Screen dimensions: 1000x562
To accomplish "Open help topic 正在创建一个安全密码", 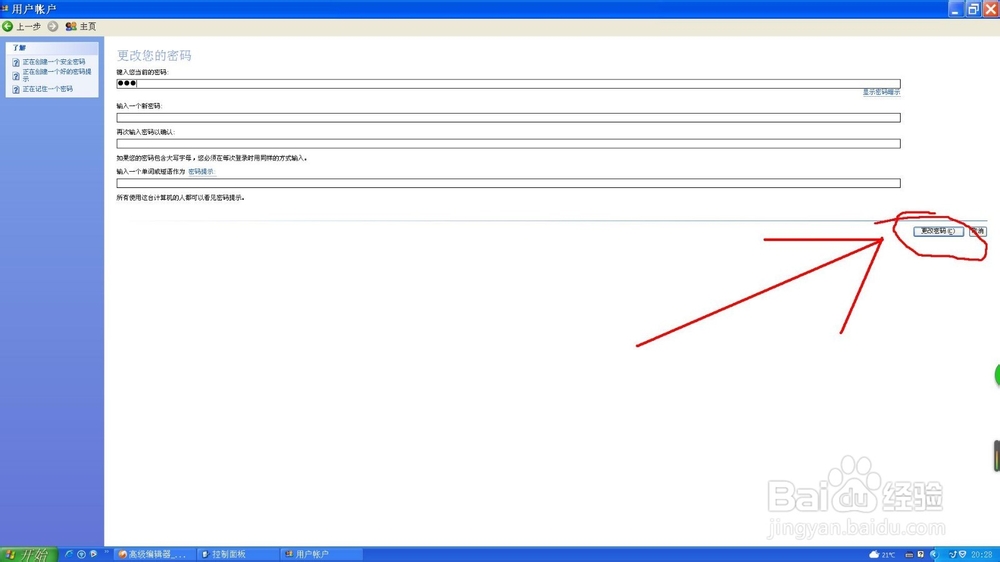I will click(54, 62).
